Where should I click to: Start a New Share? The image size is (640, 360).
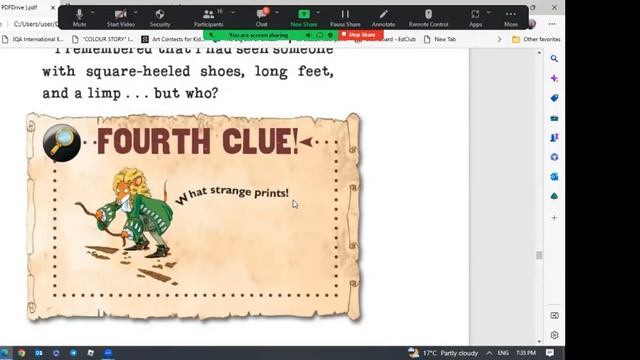304,18
